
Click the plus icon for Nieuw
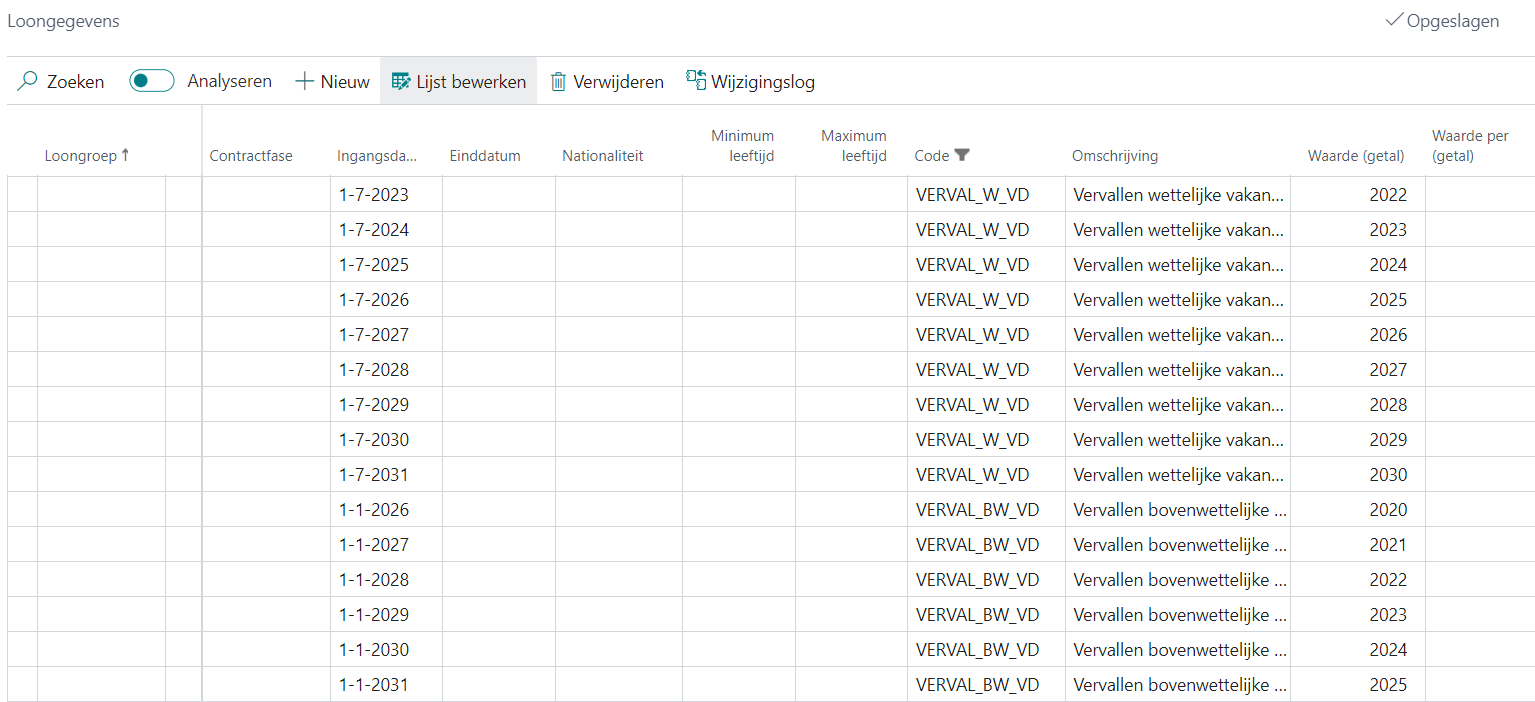click(304, 82)
